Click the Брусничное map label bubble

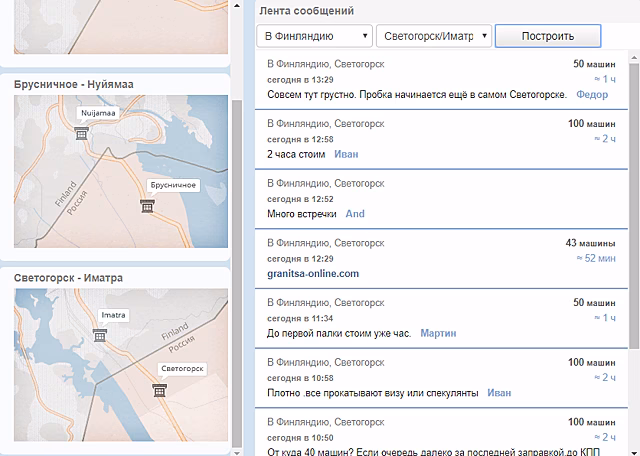[173, 185]
